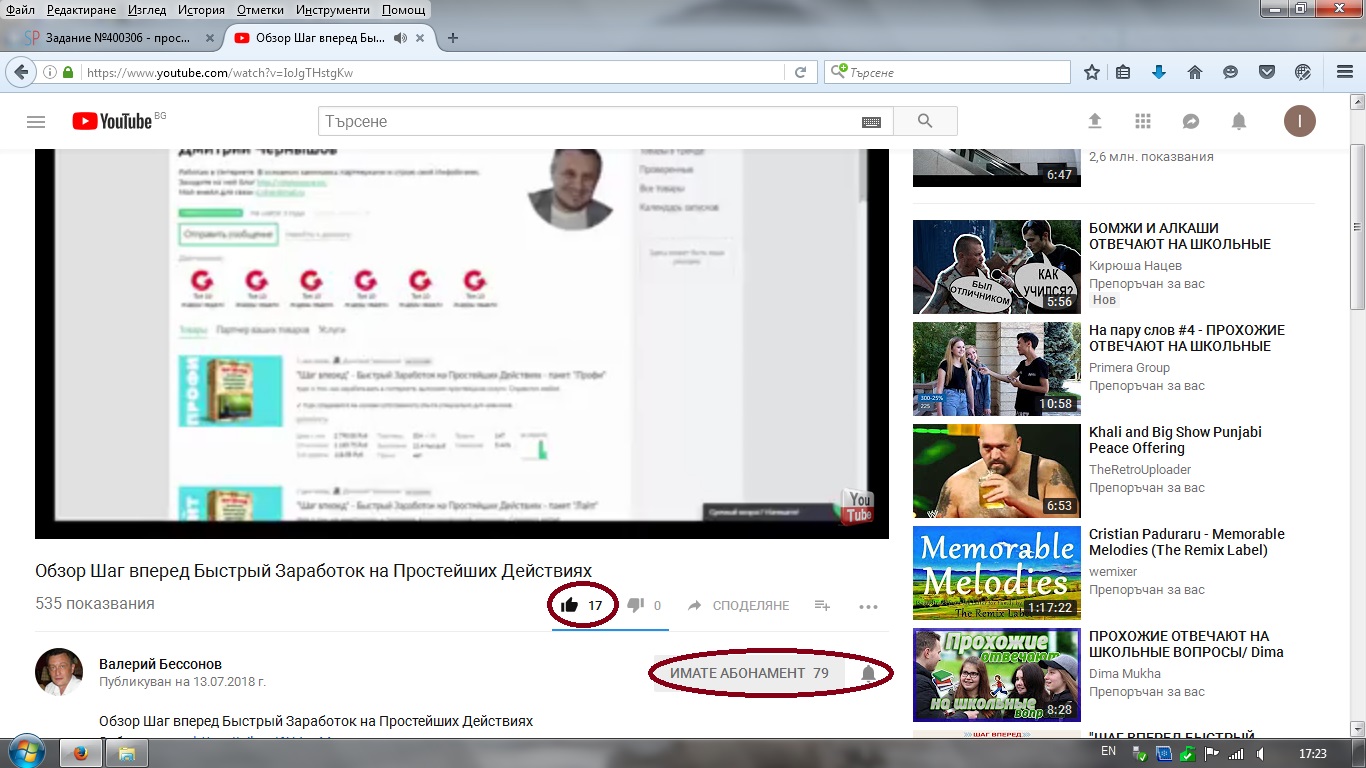Open the Firefox bookmarks list icon
This screenshot has height=768, width=1366.
[x=1123, y=72]
